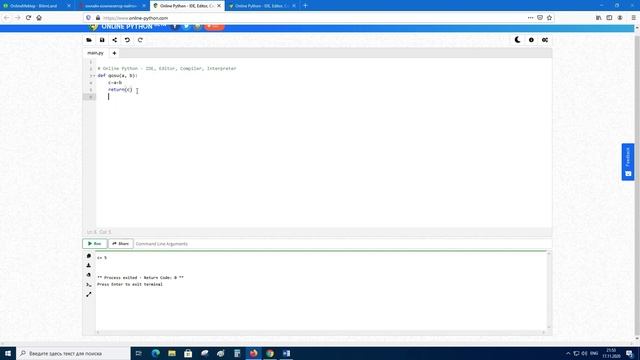Click the terminal vertical scrollbar
The image size is (640, 360).
[x=549, y=291]
